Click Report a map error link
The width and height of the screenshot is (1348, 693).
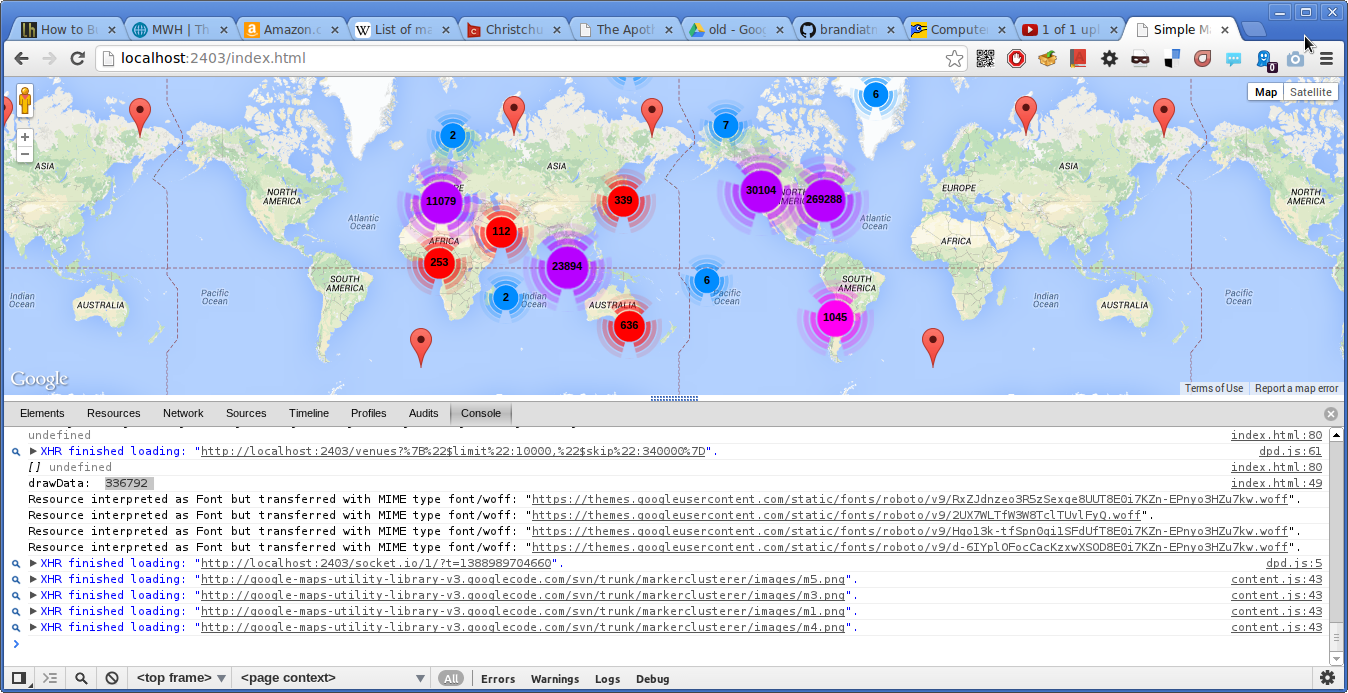pyautogui.click(x=1296, y=388)
